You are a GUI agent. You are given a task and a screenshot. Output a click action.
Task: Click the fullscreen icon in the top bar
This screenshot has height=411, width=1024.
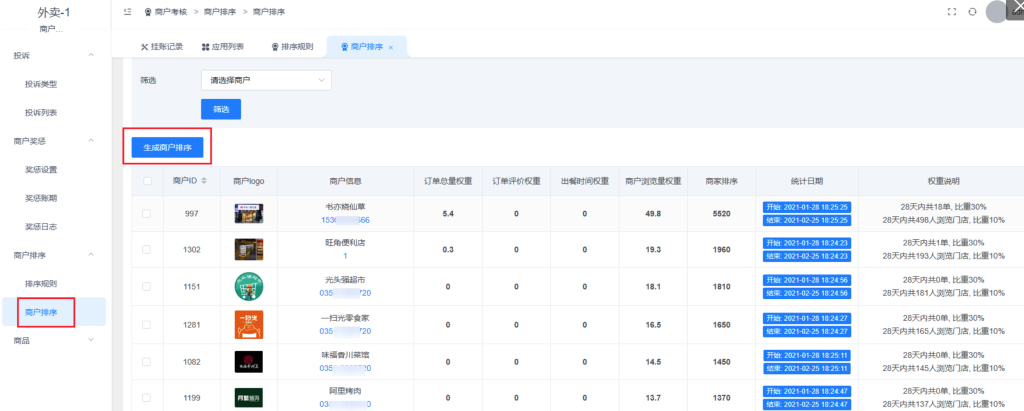(x=952, y=11)
